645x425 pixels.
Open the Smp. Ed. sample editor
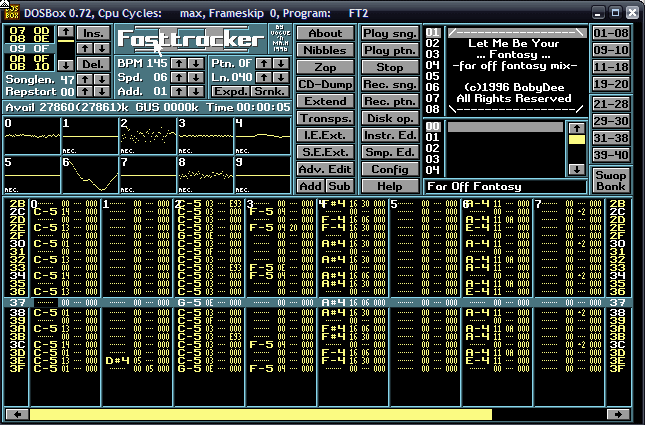(x=390, y=152)
